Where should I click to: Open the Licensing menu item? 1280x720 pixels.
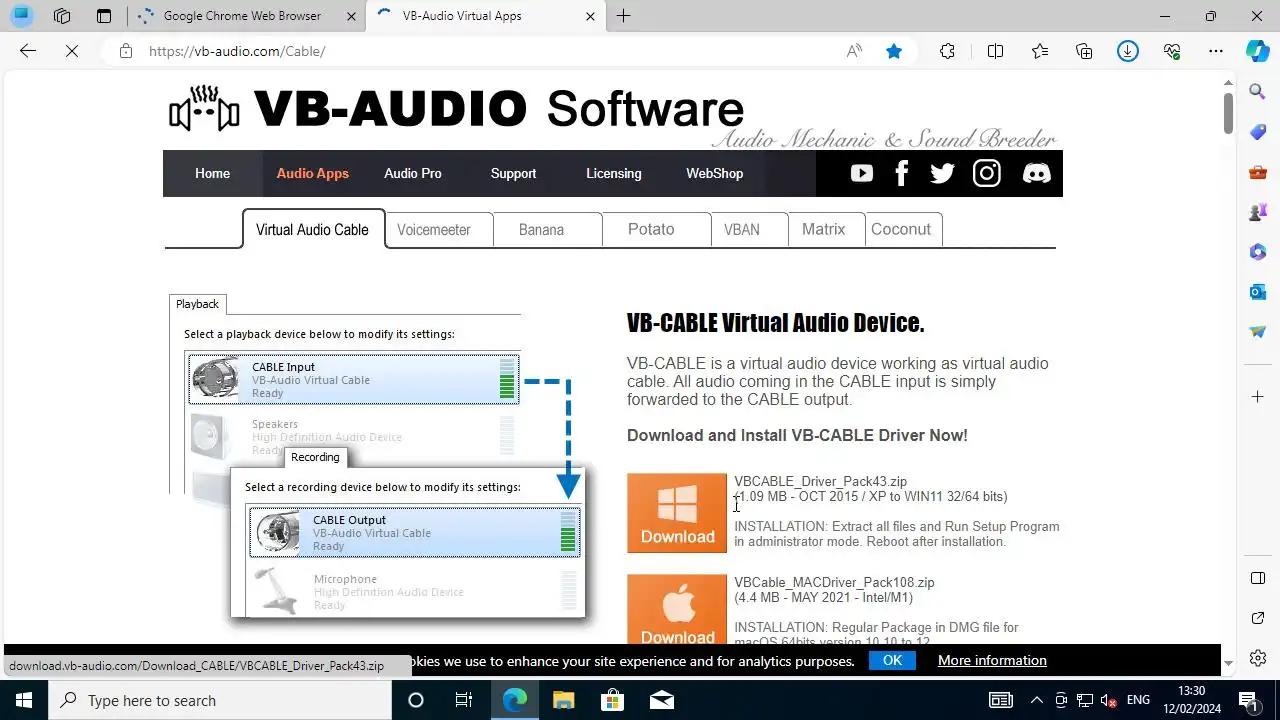614,173
